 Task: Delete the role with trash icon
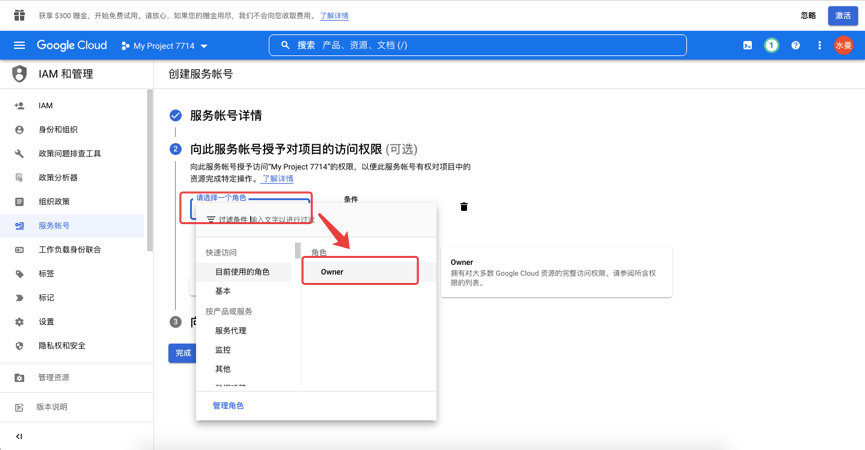click(464, 207)
